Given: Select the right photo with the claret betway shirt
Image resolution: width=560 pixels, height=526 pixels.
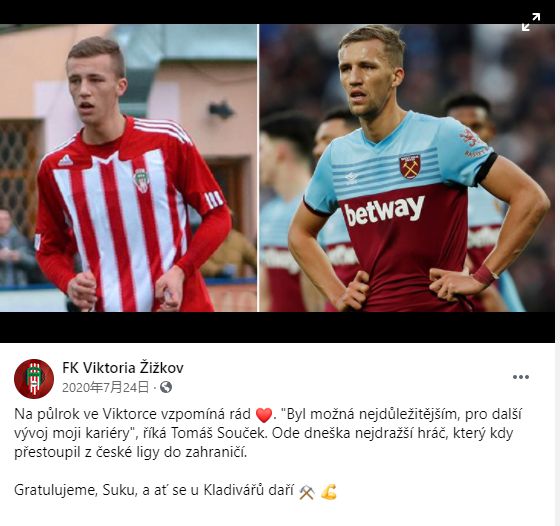Looking at the screenshot, I should pos(407,168).
